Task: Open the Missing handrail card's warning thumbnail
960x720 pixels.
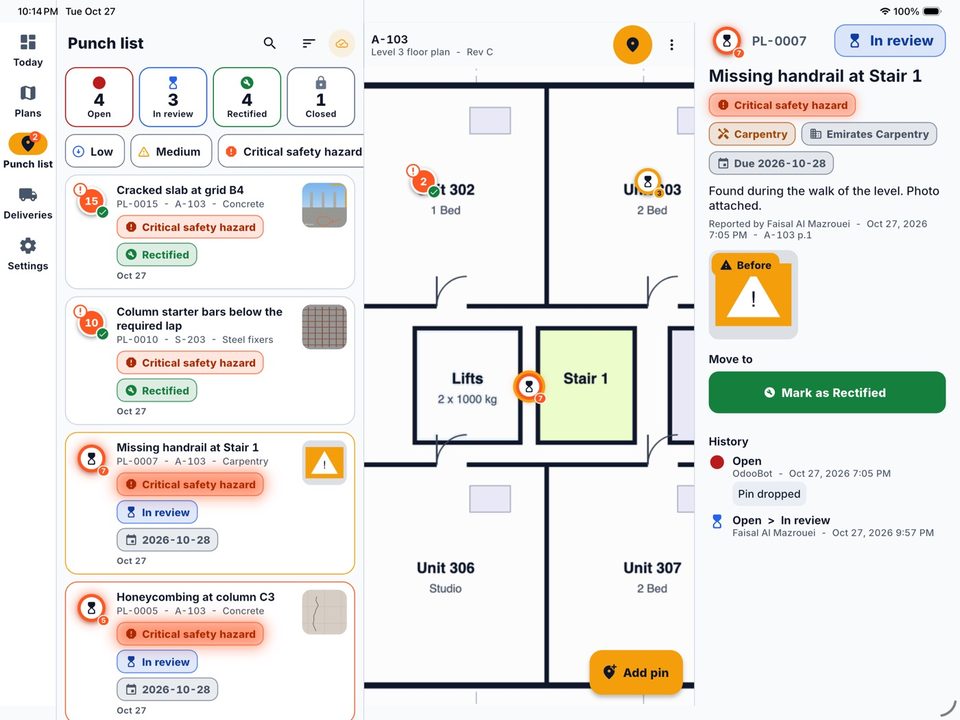Action: point(324,463)
